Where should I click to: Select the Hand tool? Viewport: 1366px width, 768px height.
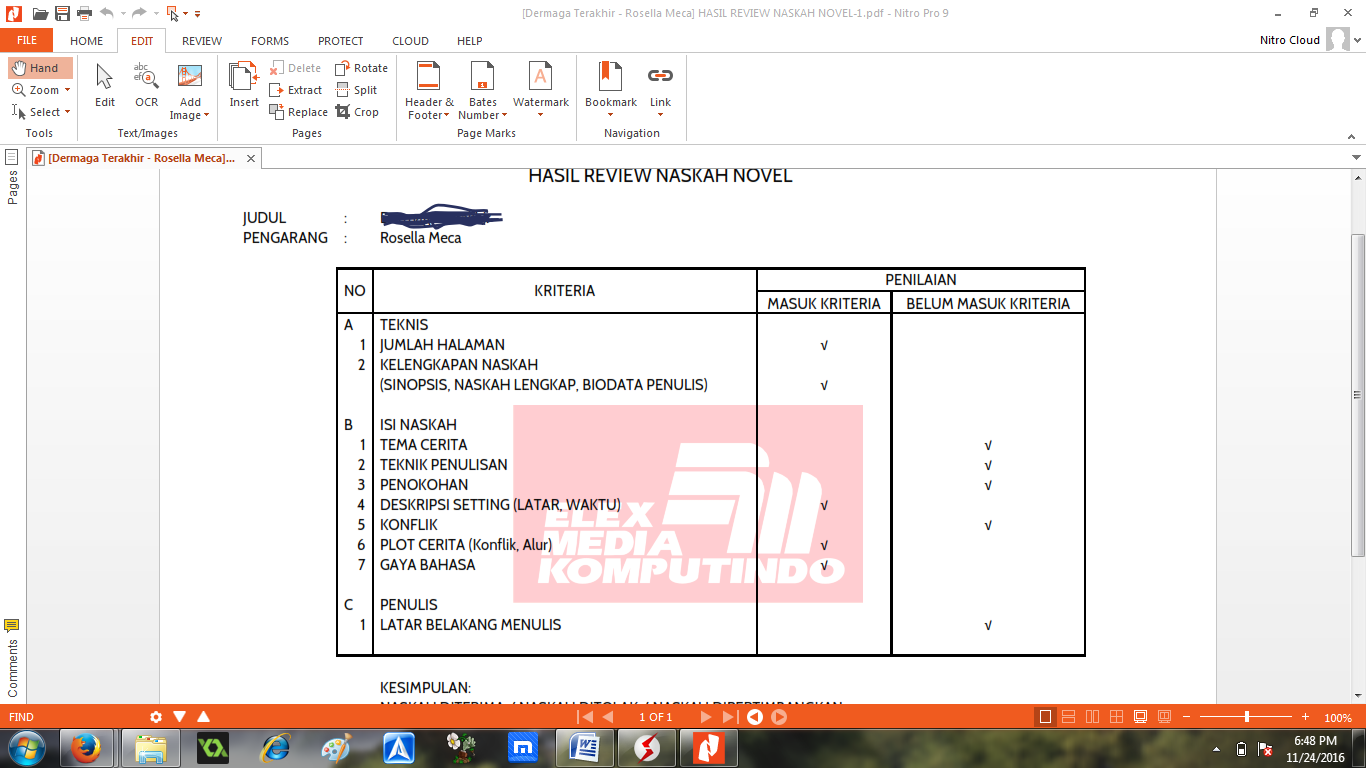coord(40,68)
